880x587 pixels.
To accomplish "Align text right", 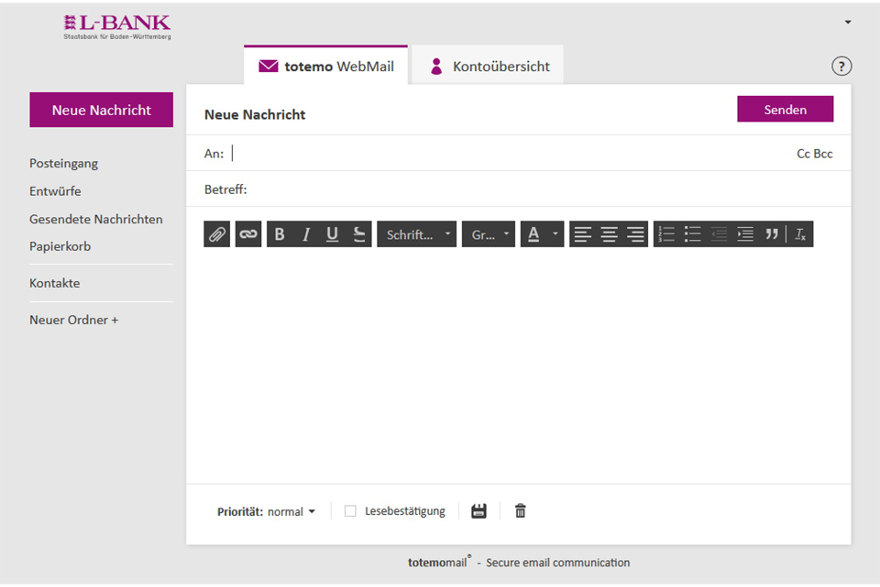I will [635, 234].
